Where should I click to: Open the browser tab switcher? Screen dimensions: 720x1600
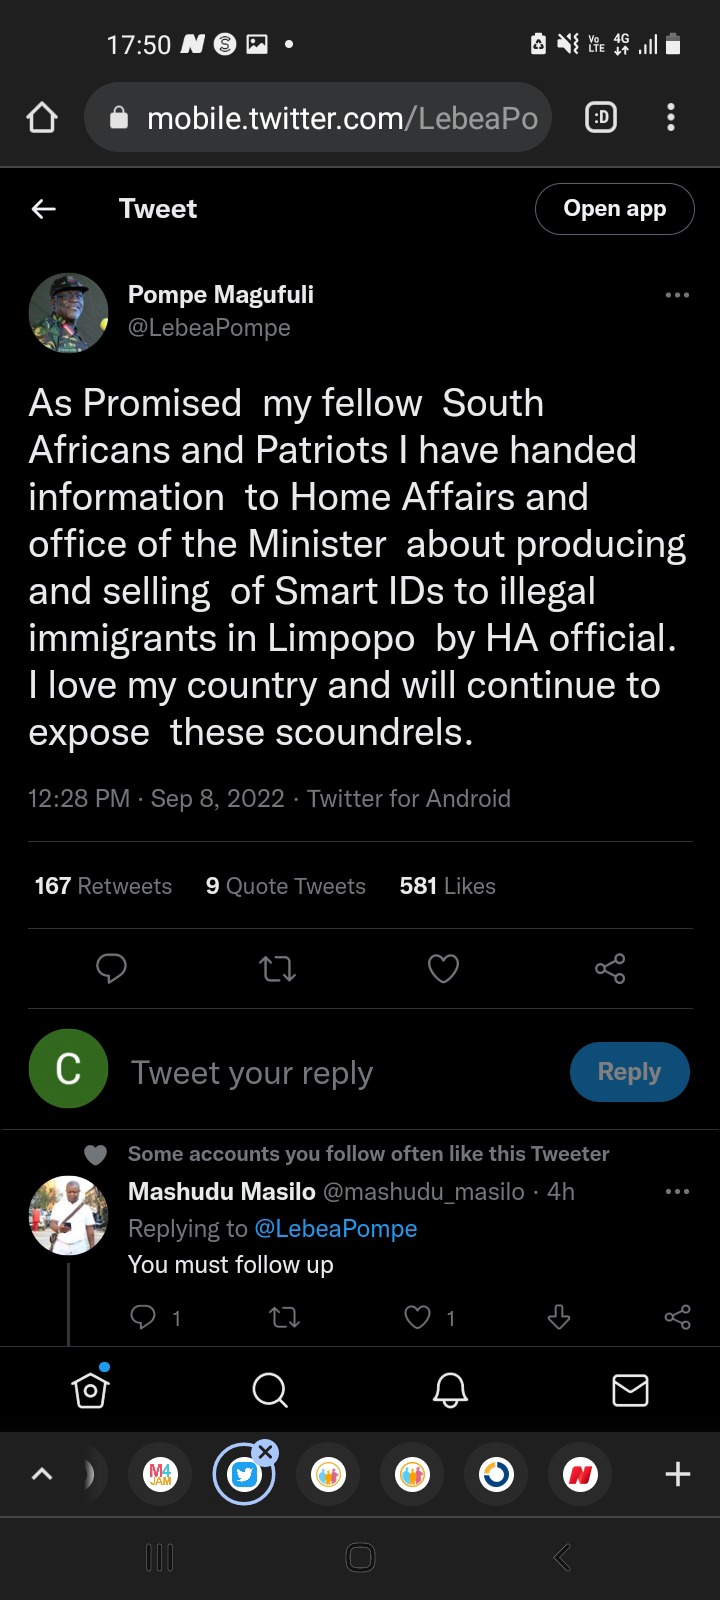click(601, 118)
